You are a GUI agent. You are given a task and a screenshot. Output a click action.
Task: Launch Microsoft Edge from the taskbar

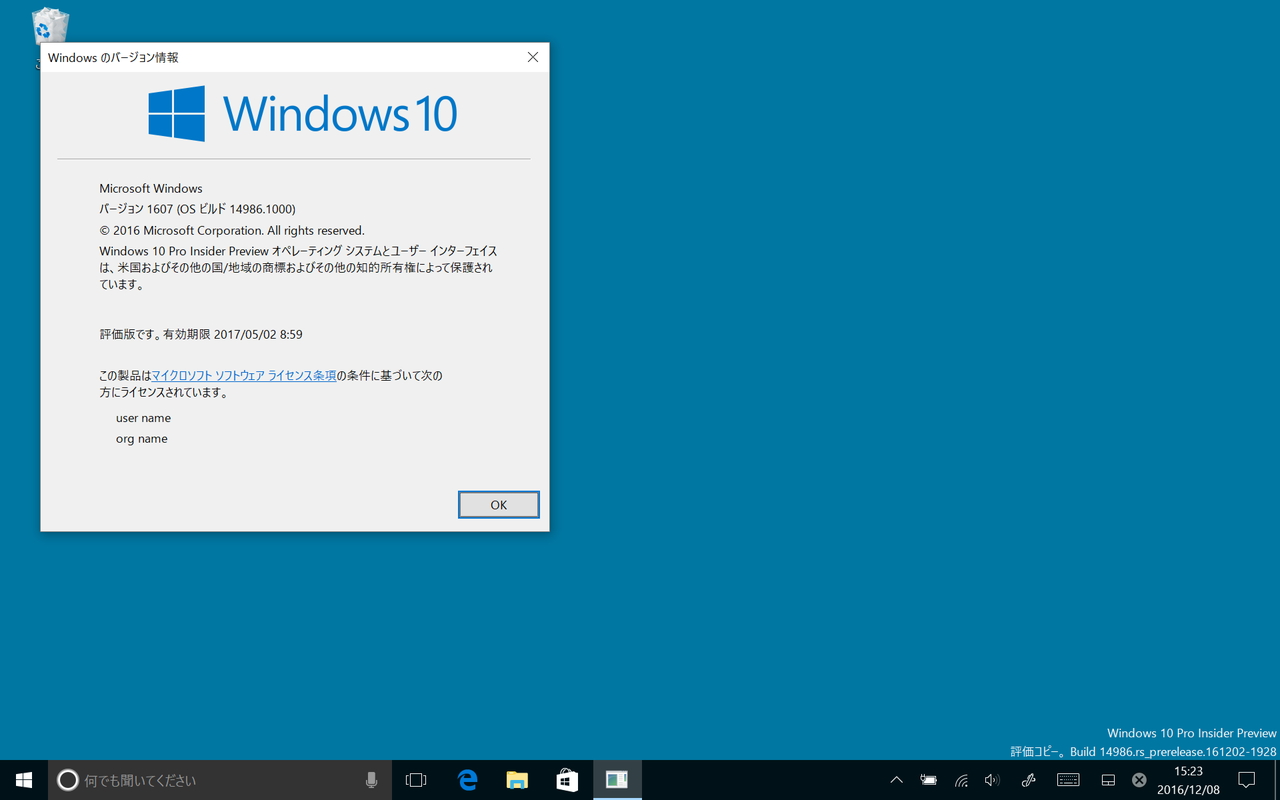[x=467, y=779]
